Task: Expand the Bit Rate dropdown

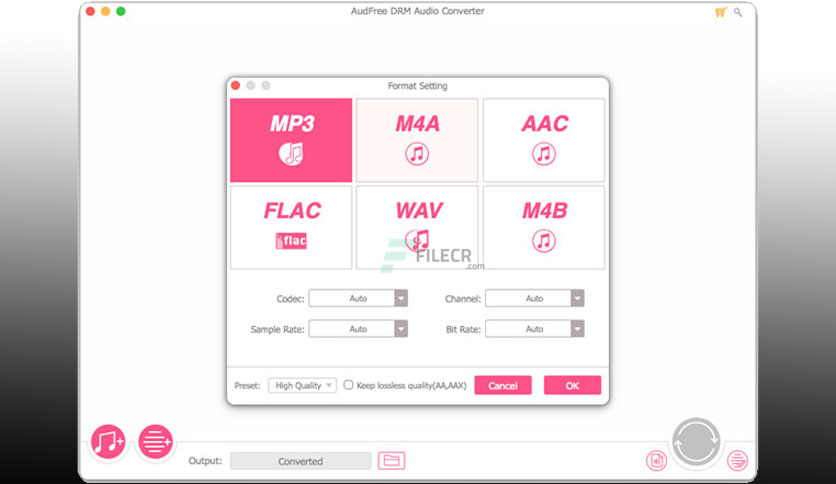Action: click(535, 329)
